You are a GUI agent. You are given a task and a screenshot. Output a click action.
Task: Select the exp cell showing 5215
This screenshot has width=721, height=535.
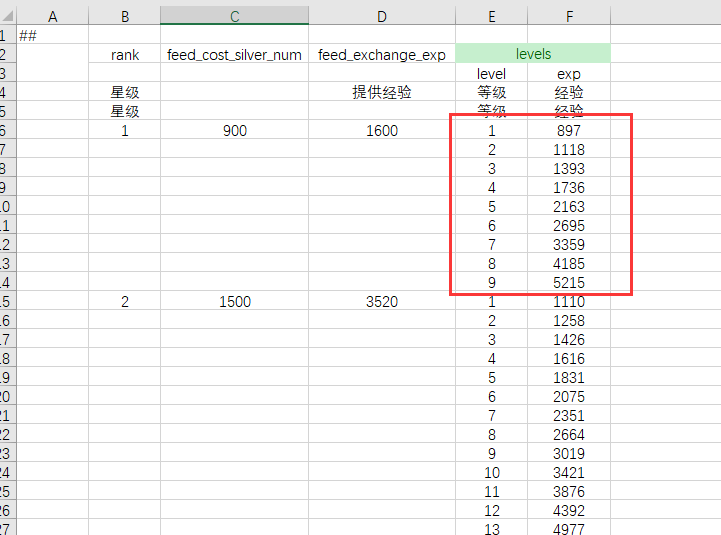(569, 283)
